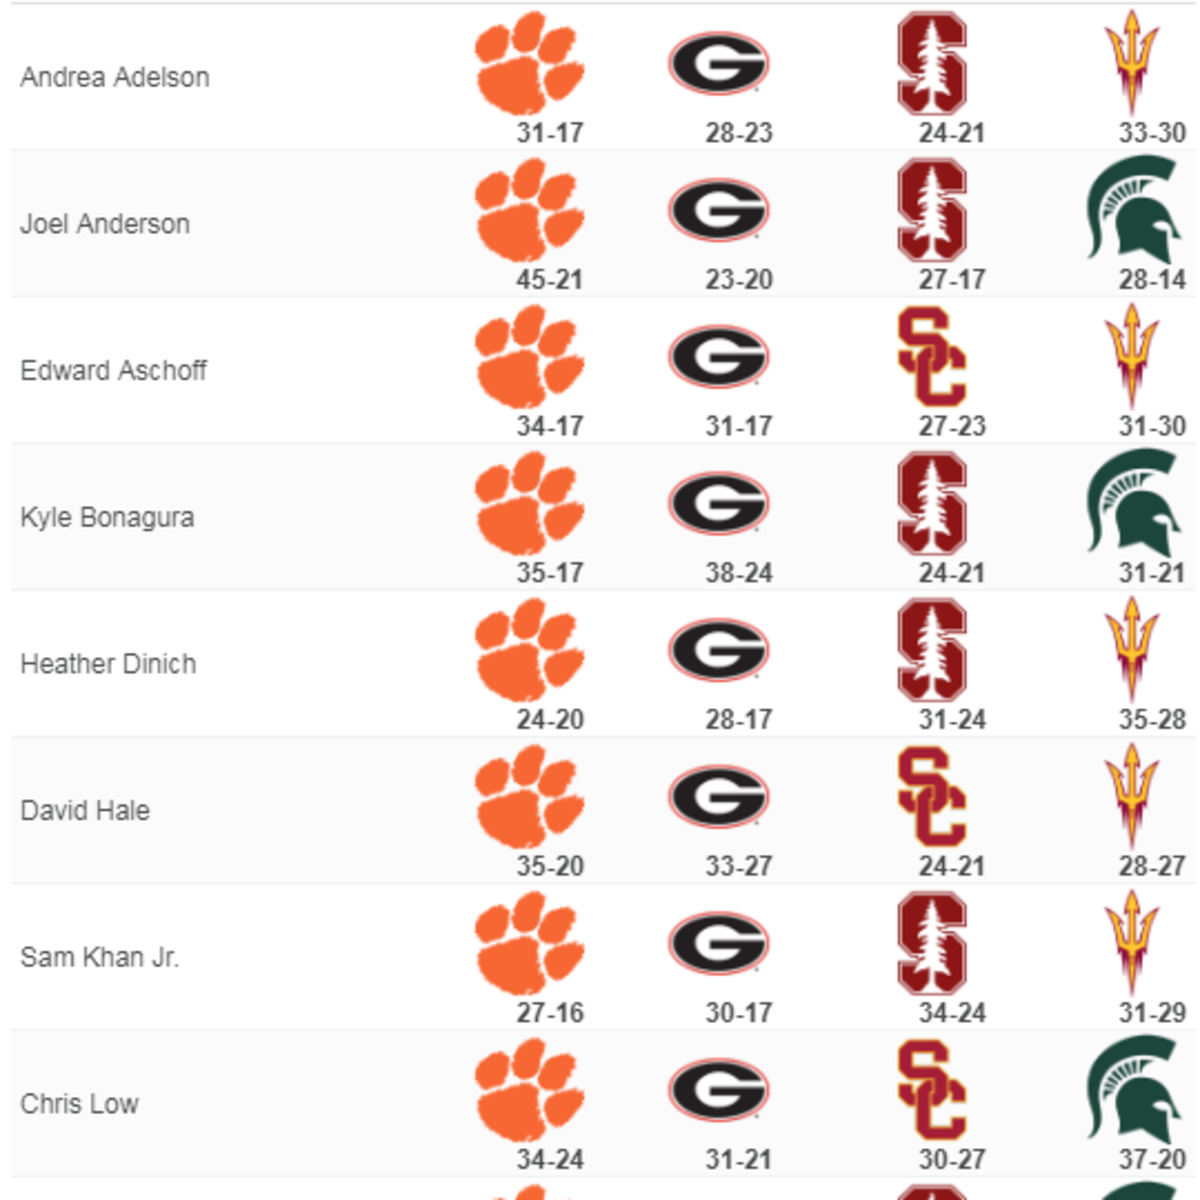Click David Hale's 24-21 USC score
The height and width of the screenshot is (1200, 1200).
tap(952, 866)
